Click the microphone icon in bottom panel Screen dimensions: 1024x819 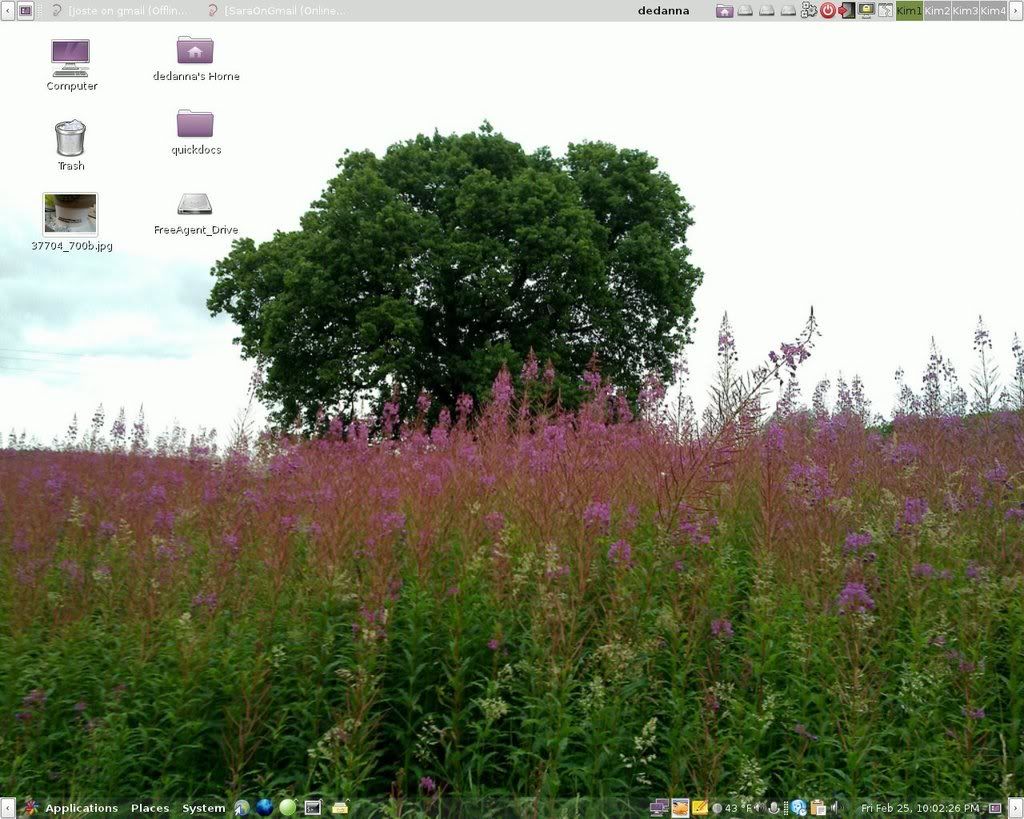click(773, 807)
